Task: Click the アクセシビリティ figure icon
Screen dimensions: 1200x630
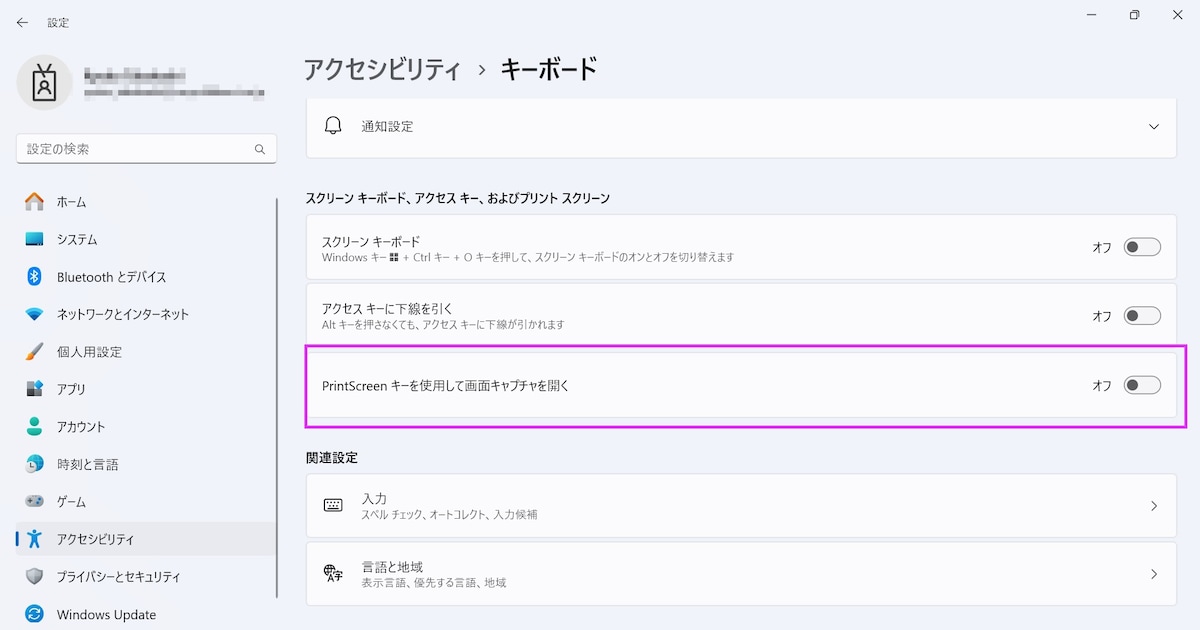Action: [35, 539]
